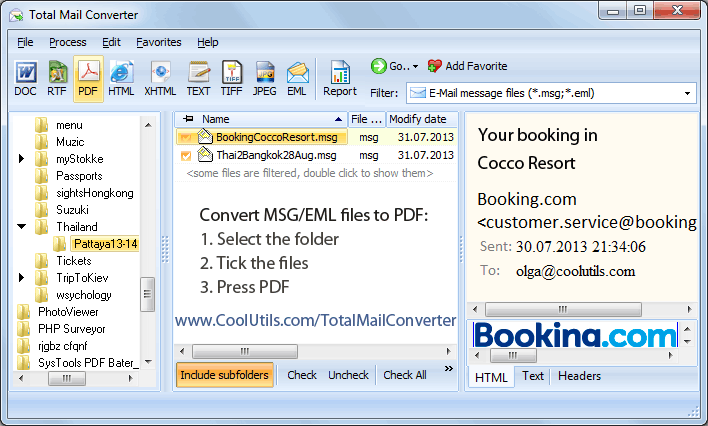Image resolution: width=708 pixels, height=426 pixels.
Task: Click the Thai2Bangkok28Aug.msg mail icon
Action: tap(205, 154)
